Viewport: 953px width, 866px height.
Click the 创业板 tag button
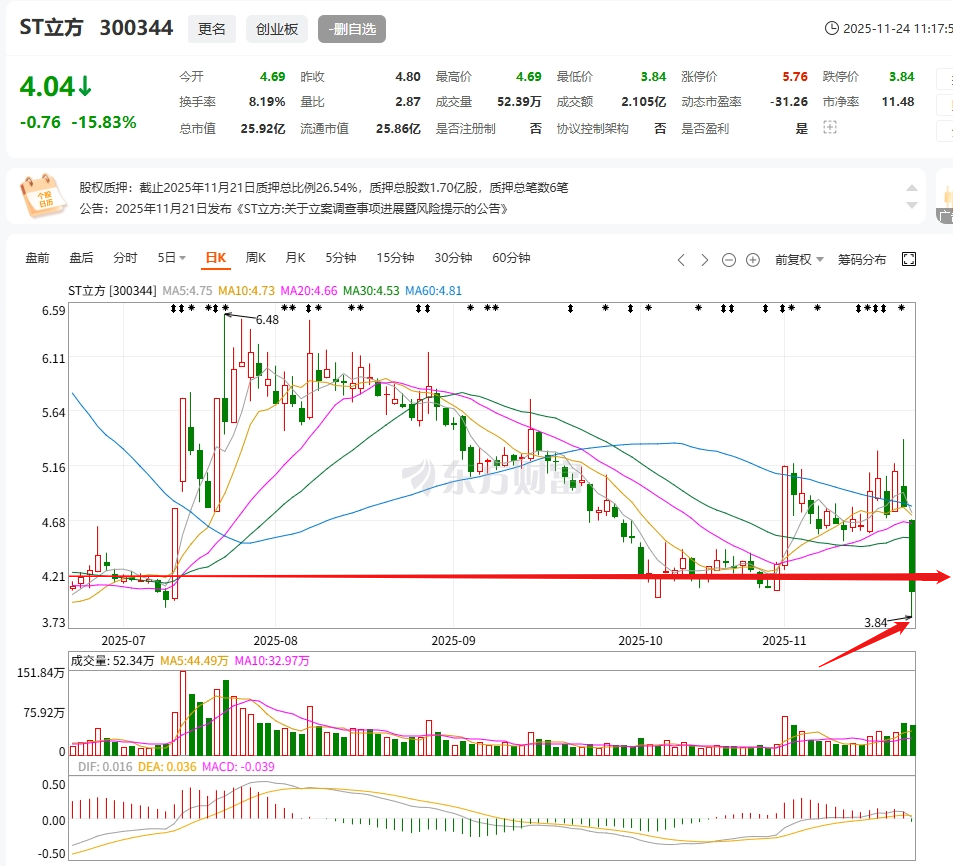pos(277,29)
